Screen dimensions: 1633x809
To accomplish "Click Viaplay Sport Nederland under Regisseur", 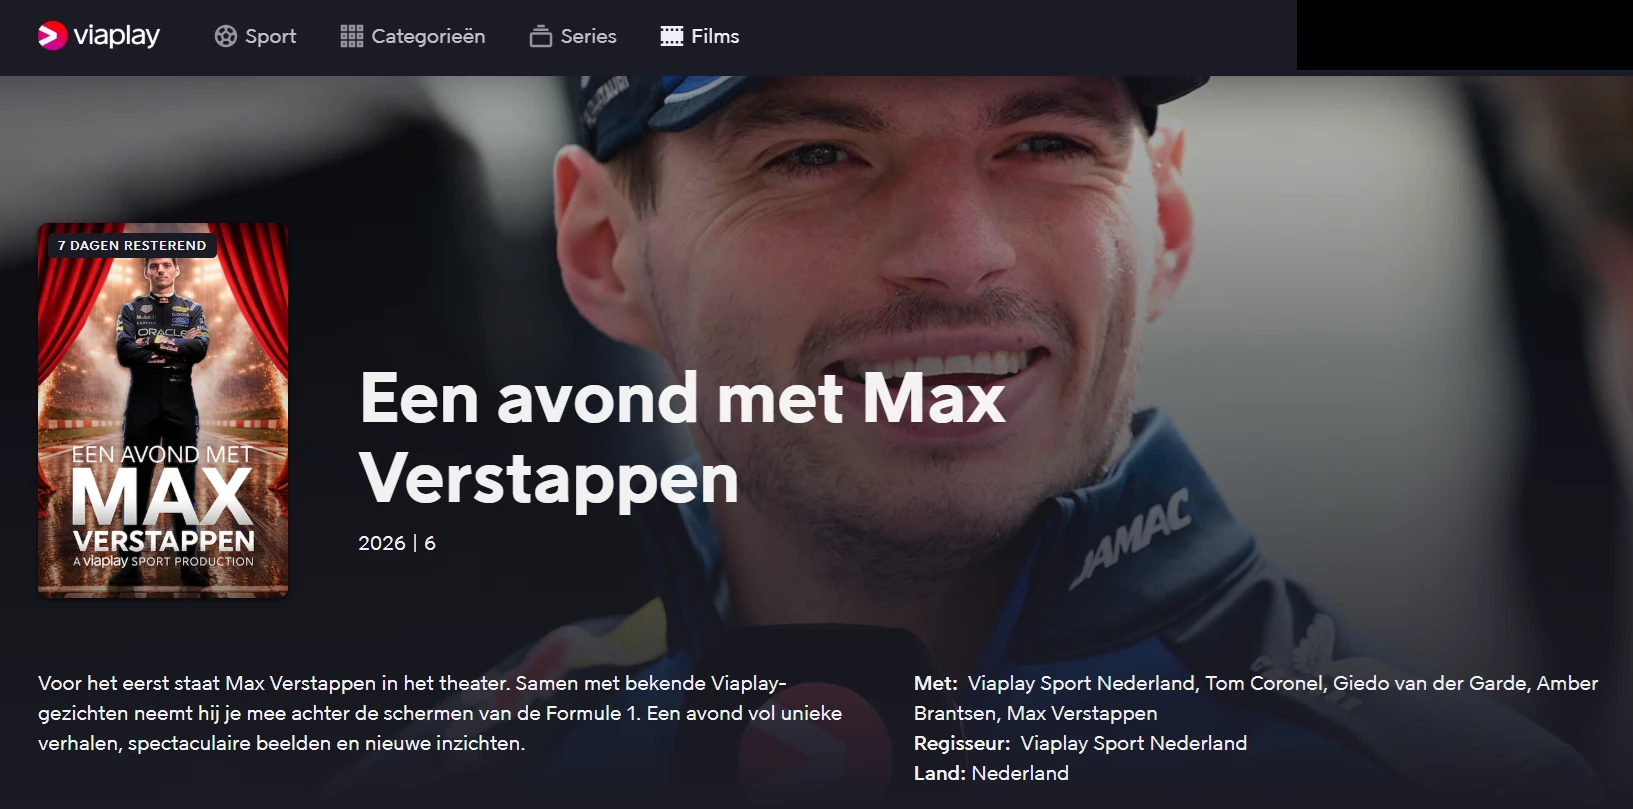I will (x=1134, y=743).
